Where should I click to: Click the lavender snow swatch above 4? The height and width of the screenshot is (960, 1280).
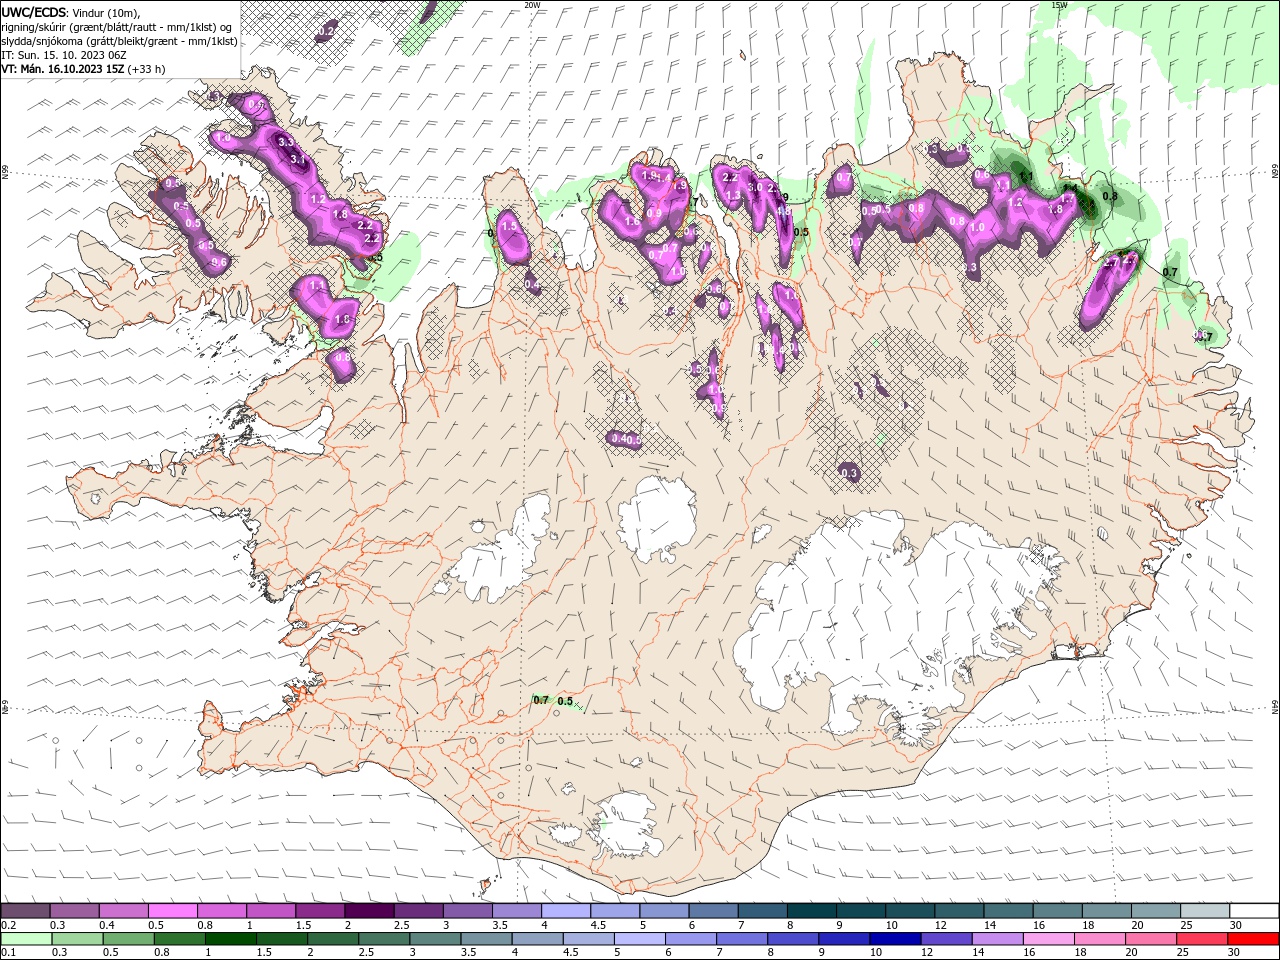(566, 911)
